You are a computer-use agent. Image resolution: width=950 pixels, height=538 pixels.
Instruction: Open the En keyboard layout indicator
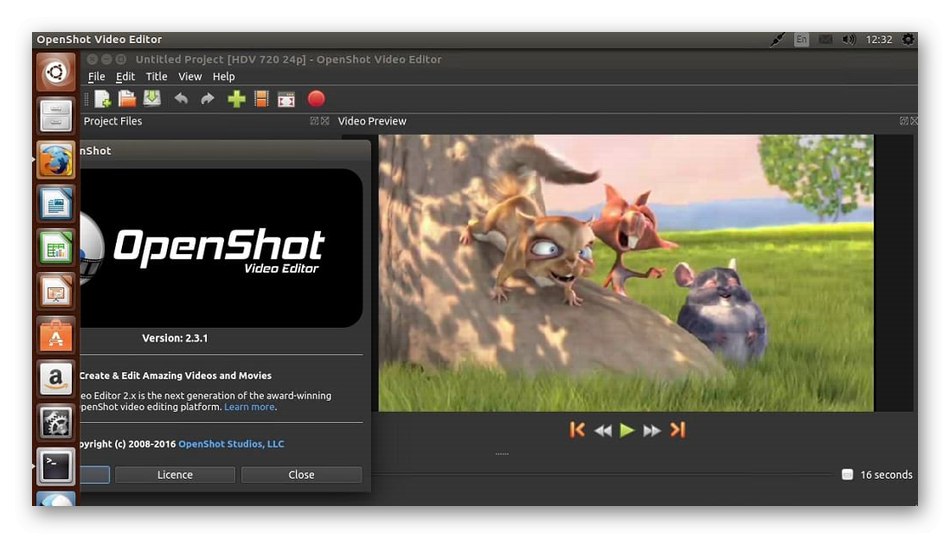(802, 39)
